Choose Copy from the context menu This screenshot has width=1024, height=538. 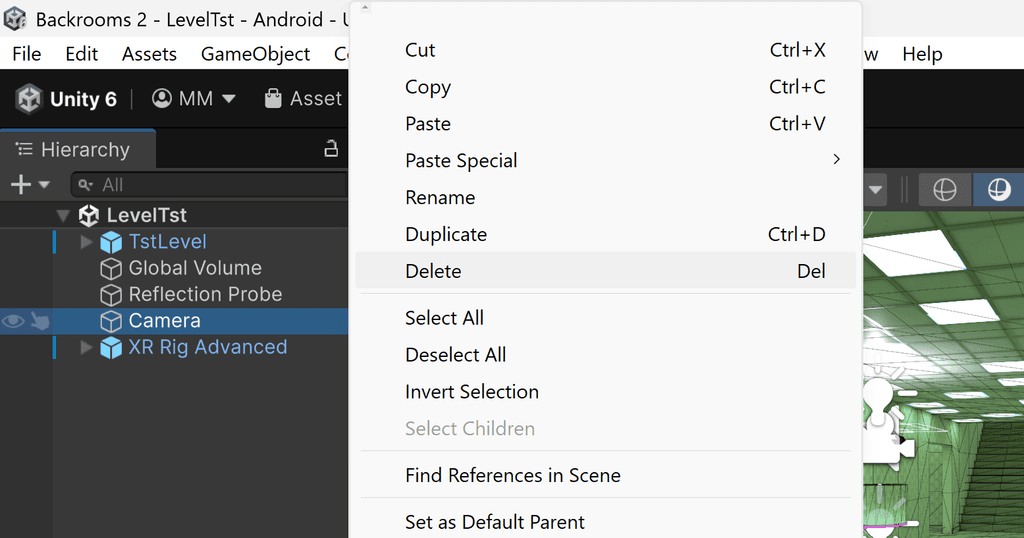click(605, 87)
